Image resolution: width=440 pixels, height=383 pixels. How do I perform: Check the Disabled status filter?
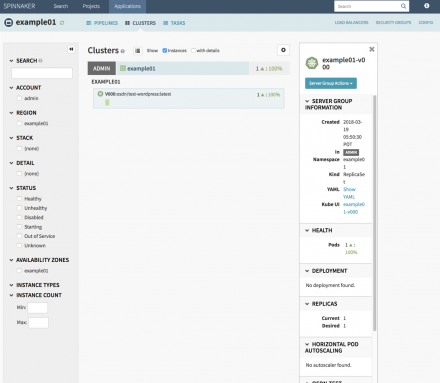click(19, 217)
